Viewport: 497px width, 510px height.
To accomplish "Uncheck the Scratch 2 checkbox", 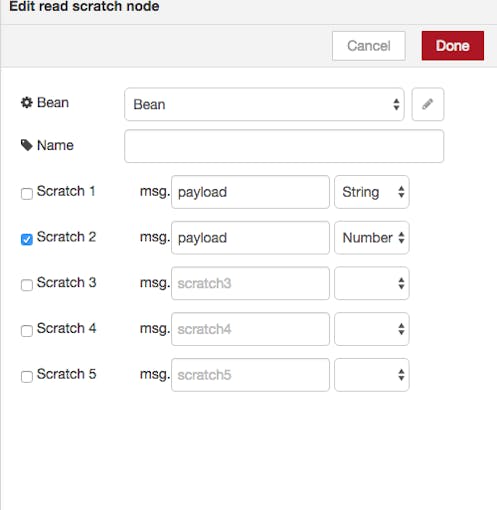I will click(27, 239).
